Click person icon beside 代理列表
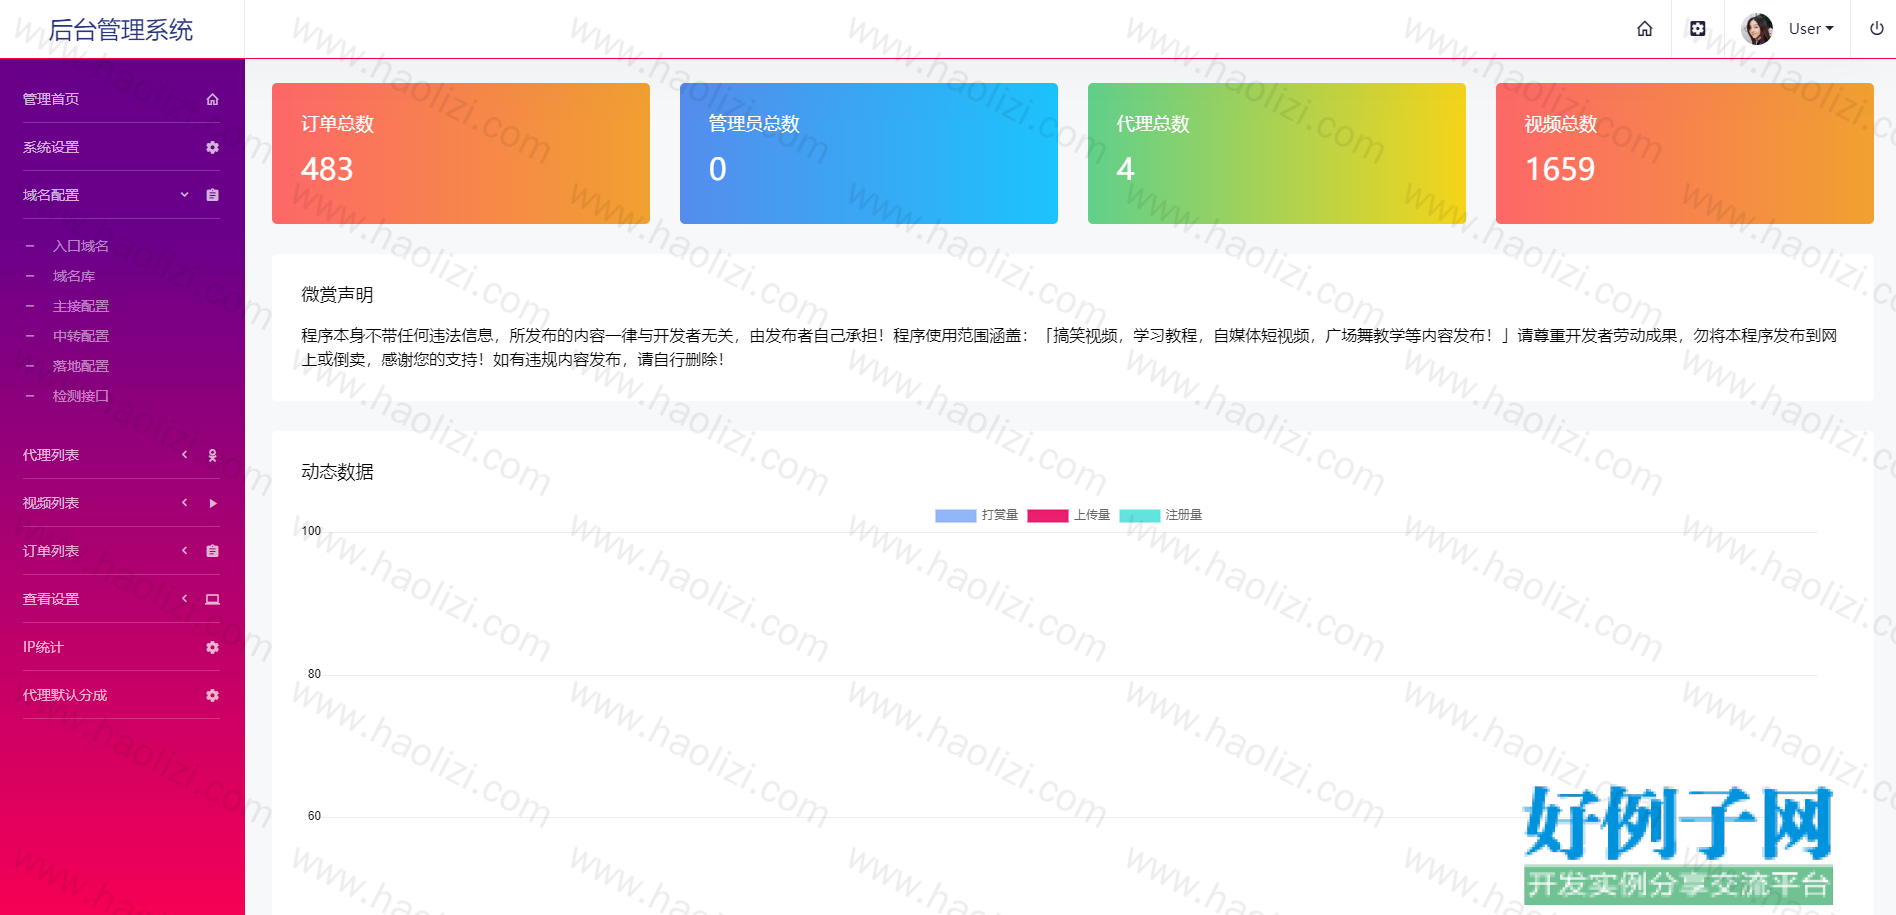 (212, 455)
